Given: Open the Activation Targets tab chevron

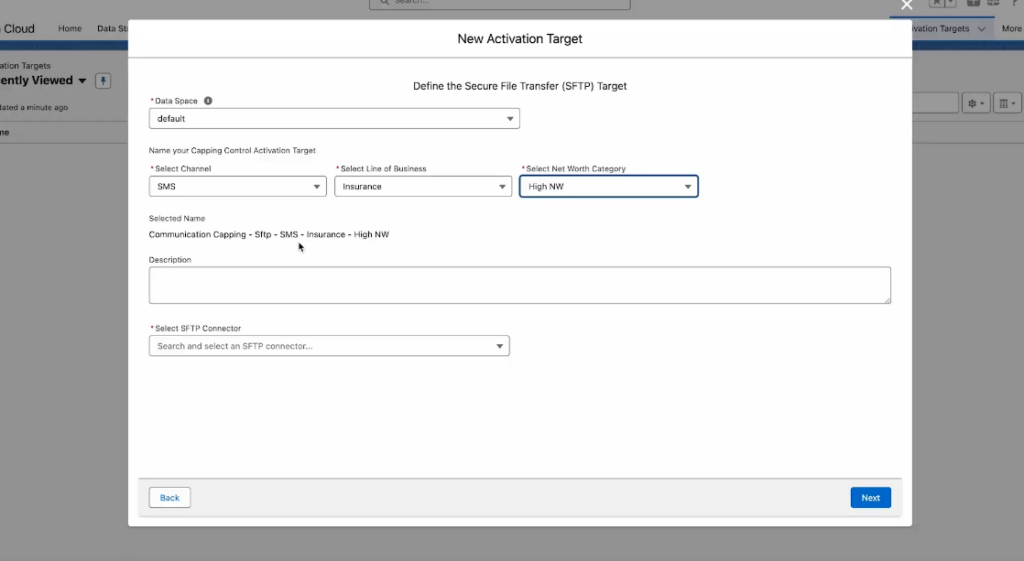Looking at the screenshot, I should click(981, 29).
